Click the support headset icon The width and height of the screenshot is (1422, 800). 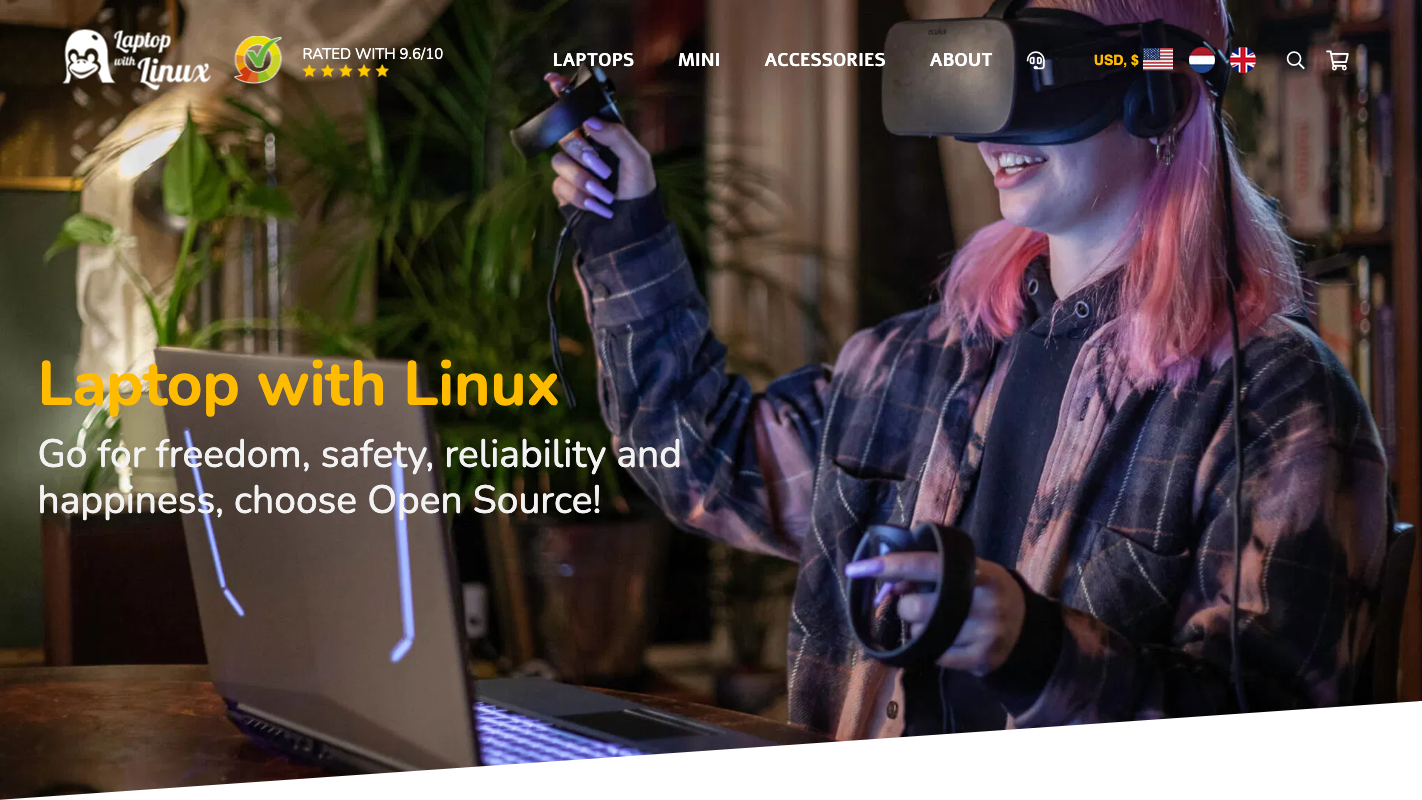pyautogui.click(x=1036, y=60)
